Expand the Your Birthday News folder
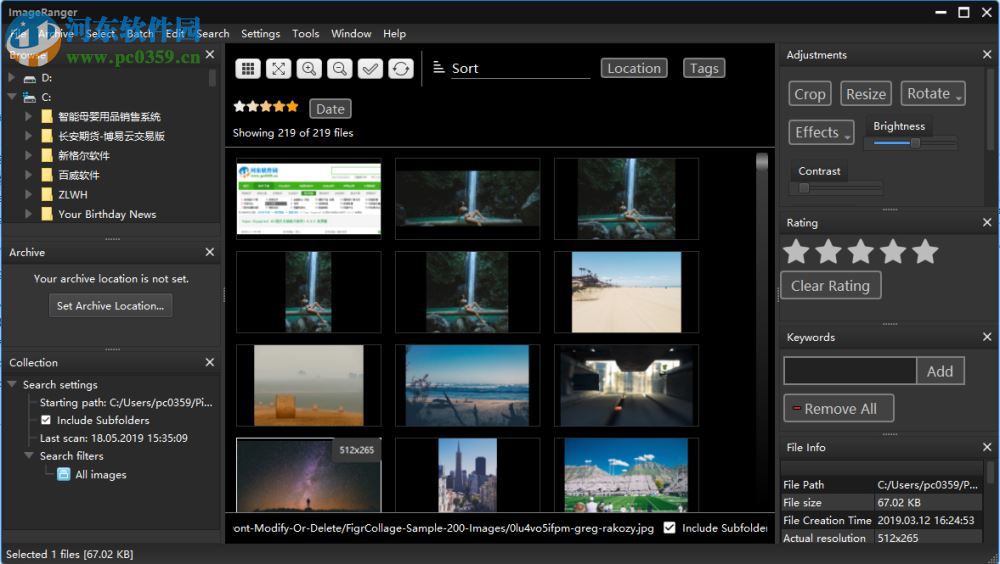 [x=28, y=214]
